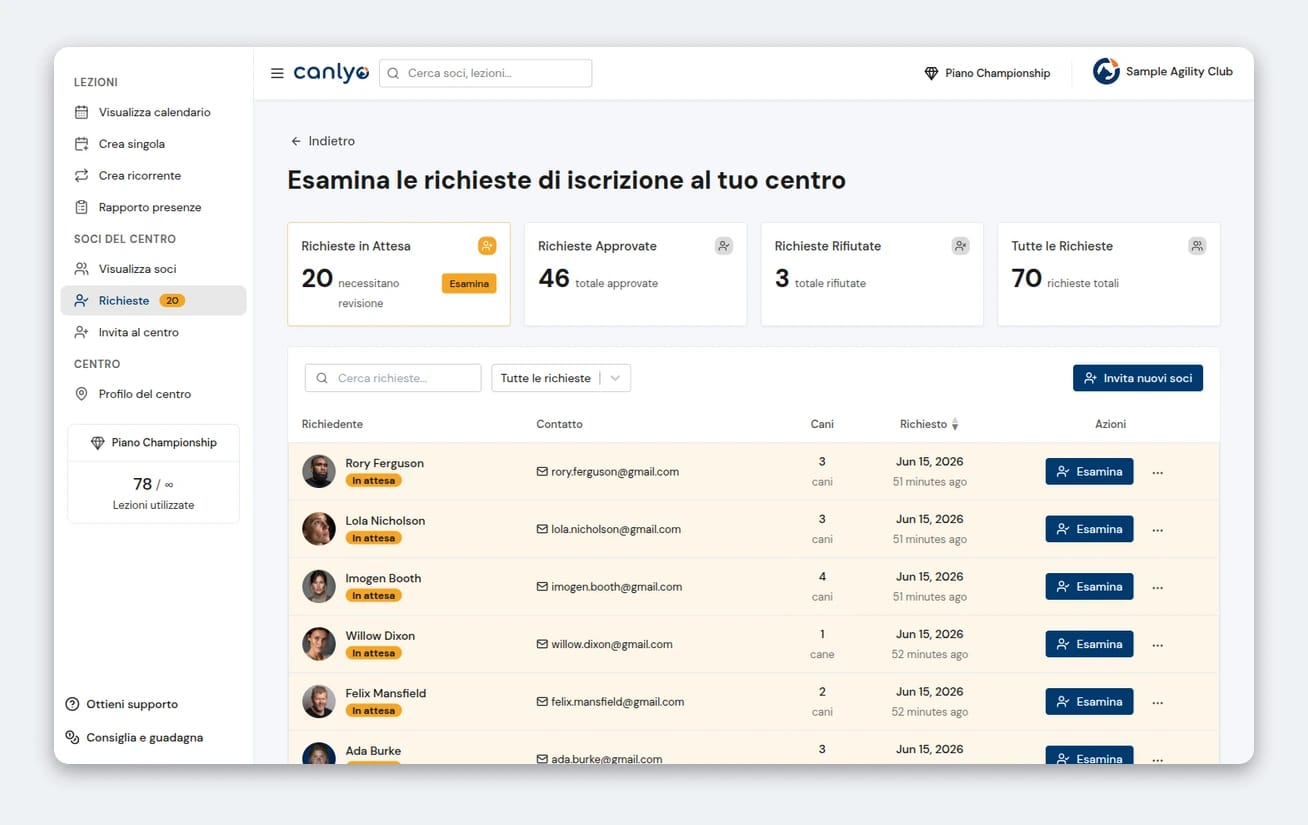1308x825 pixels.
Task: Click the mail icon for Rory Ferguson
Action: coord(542,472)
